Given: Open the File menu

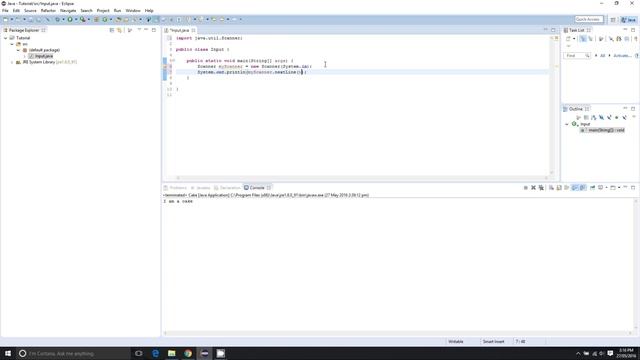Looking at the screenshot, I should [5, 11].
